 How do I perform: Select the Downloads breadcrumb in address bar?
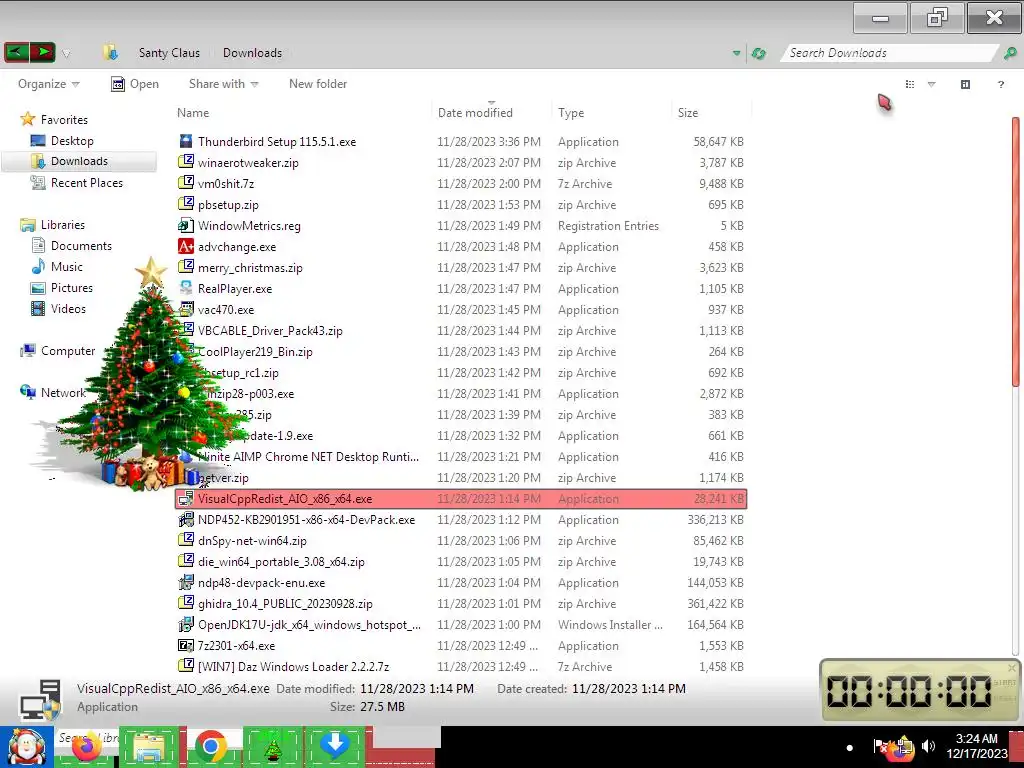click(x=252, y=53)
